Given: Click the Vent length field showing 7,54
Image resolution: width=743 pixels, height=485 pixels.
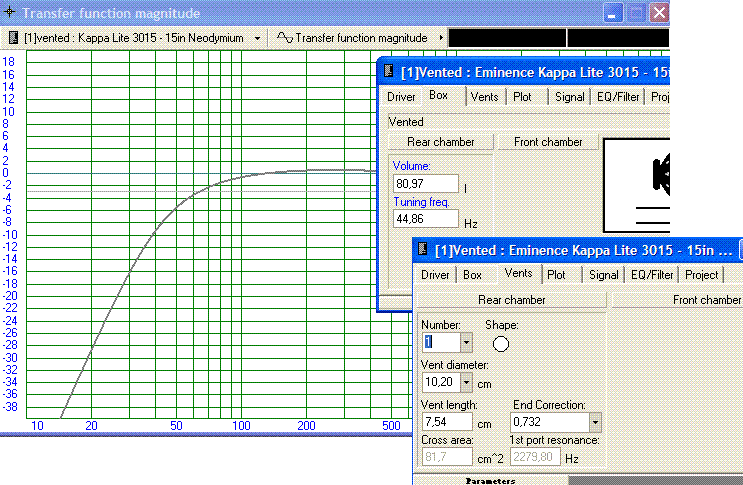Looking at the screenshot, I should (x=447, y=422).
